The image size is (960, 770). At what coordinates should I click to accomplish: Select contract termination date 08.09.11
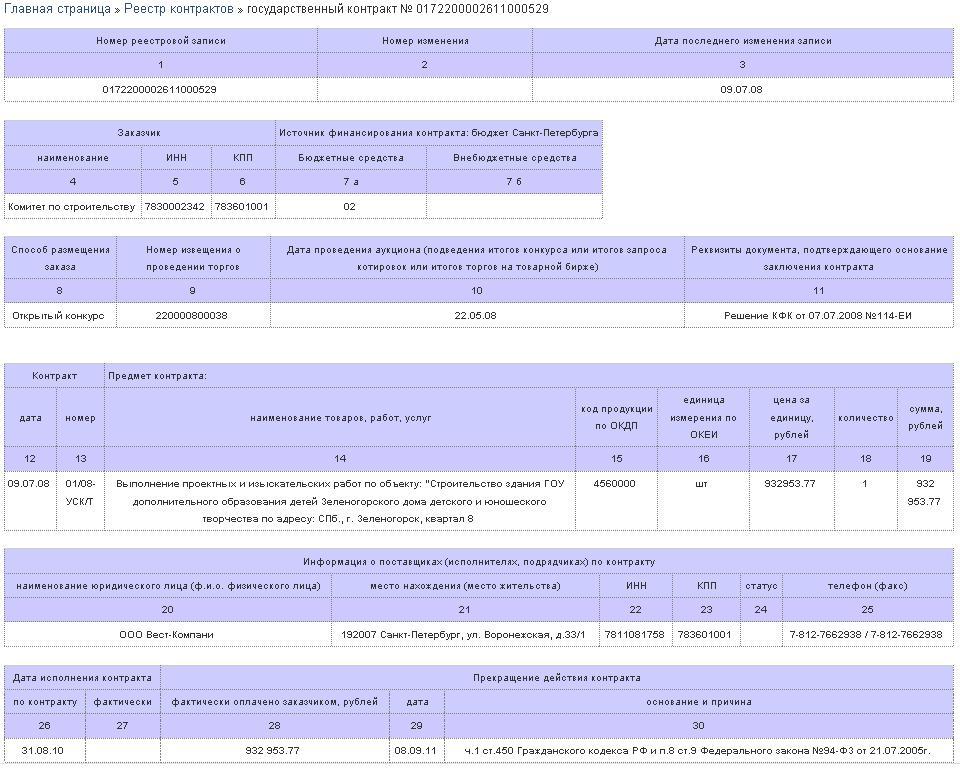[x=415, y=750]
